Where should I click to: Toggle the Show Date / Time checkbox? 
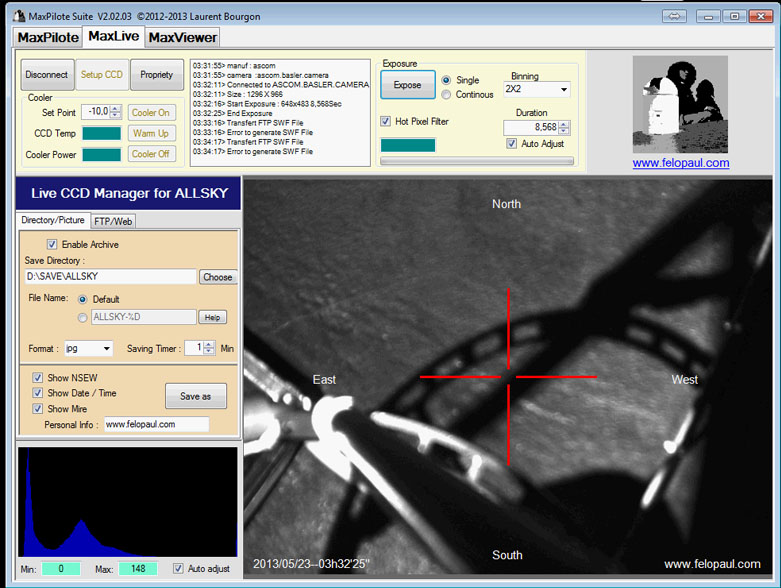point(37,393)
